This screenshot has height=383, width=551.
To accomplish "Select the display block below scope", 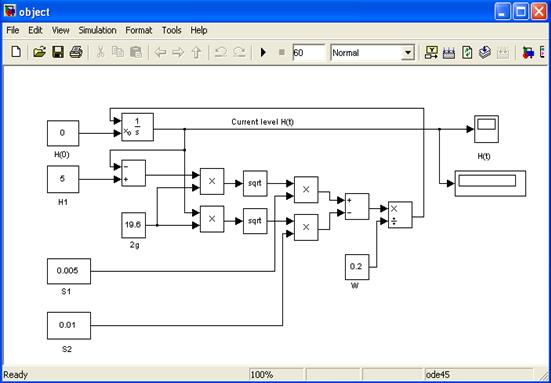I will point(490,183).
